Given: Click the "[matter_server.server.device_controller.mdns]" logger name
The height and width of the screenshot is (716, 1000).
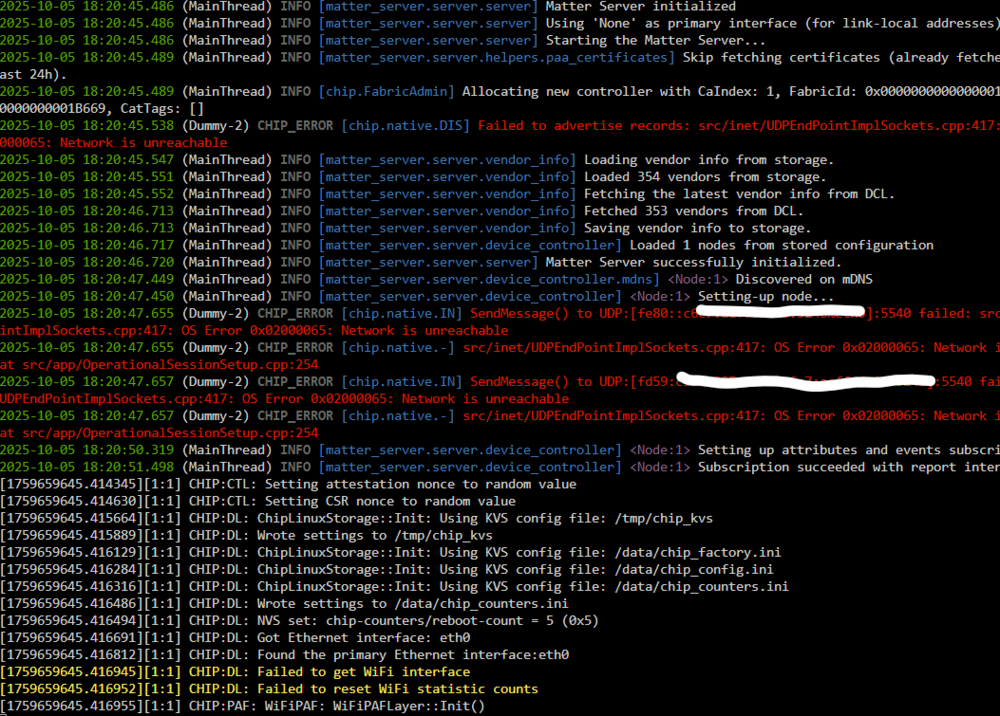Looking at the screenshot, I should click(x=489, y=279).
